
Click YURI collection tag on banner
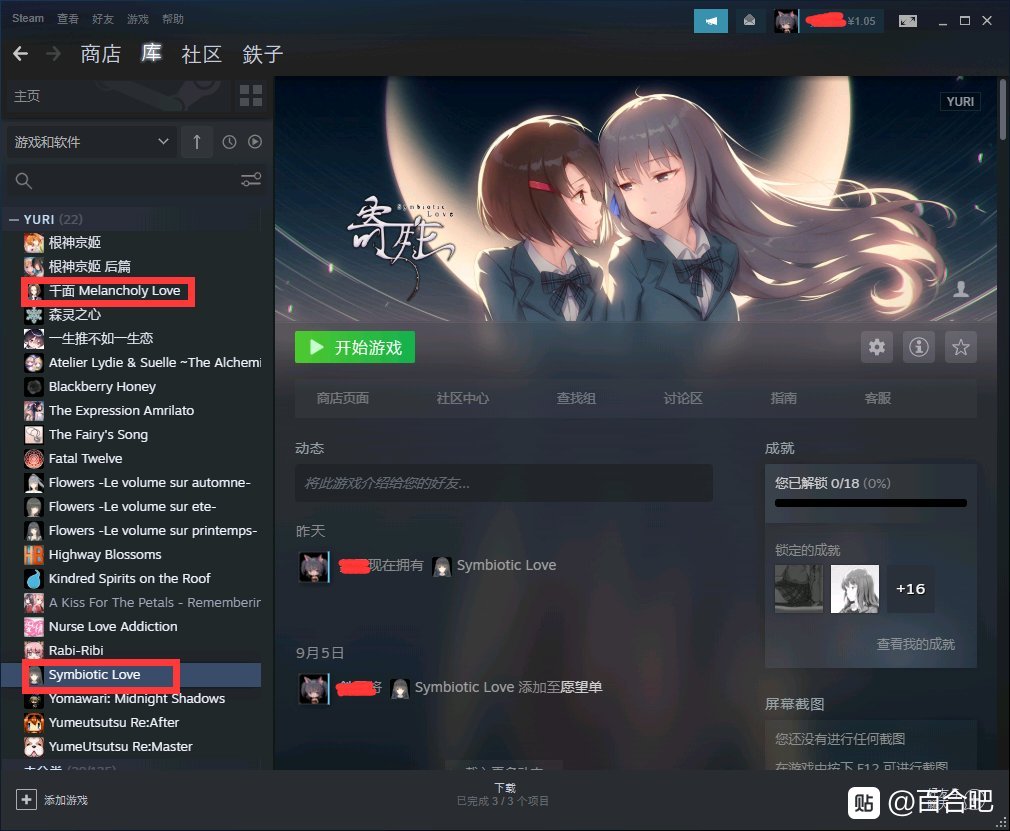click(960, 101)
